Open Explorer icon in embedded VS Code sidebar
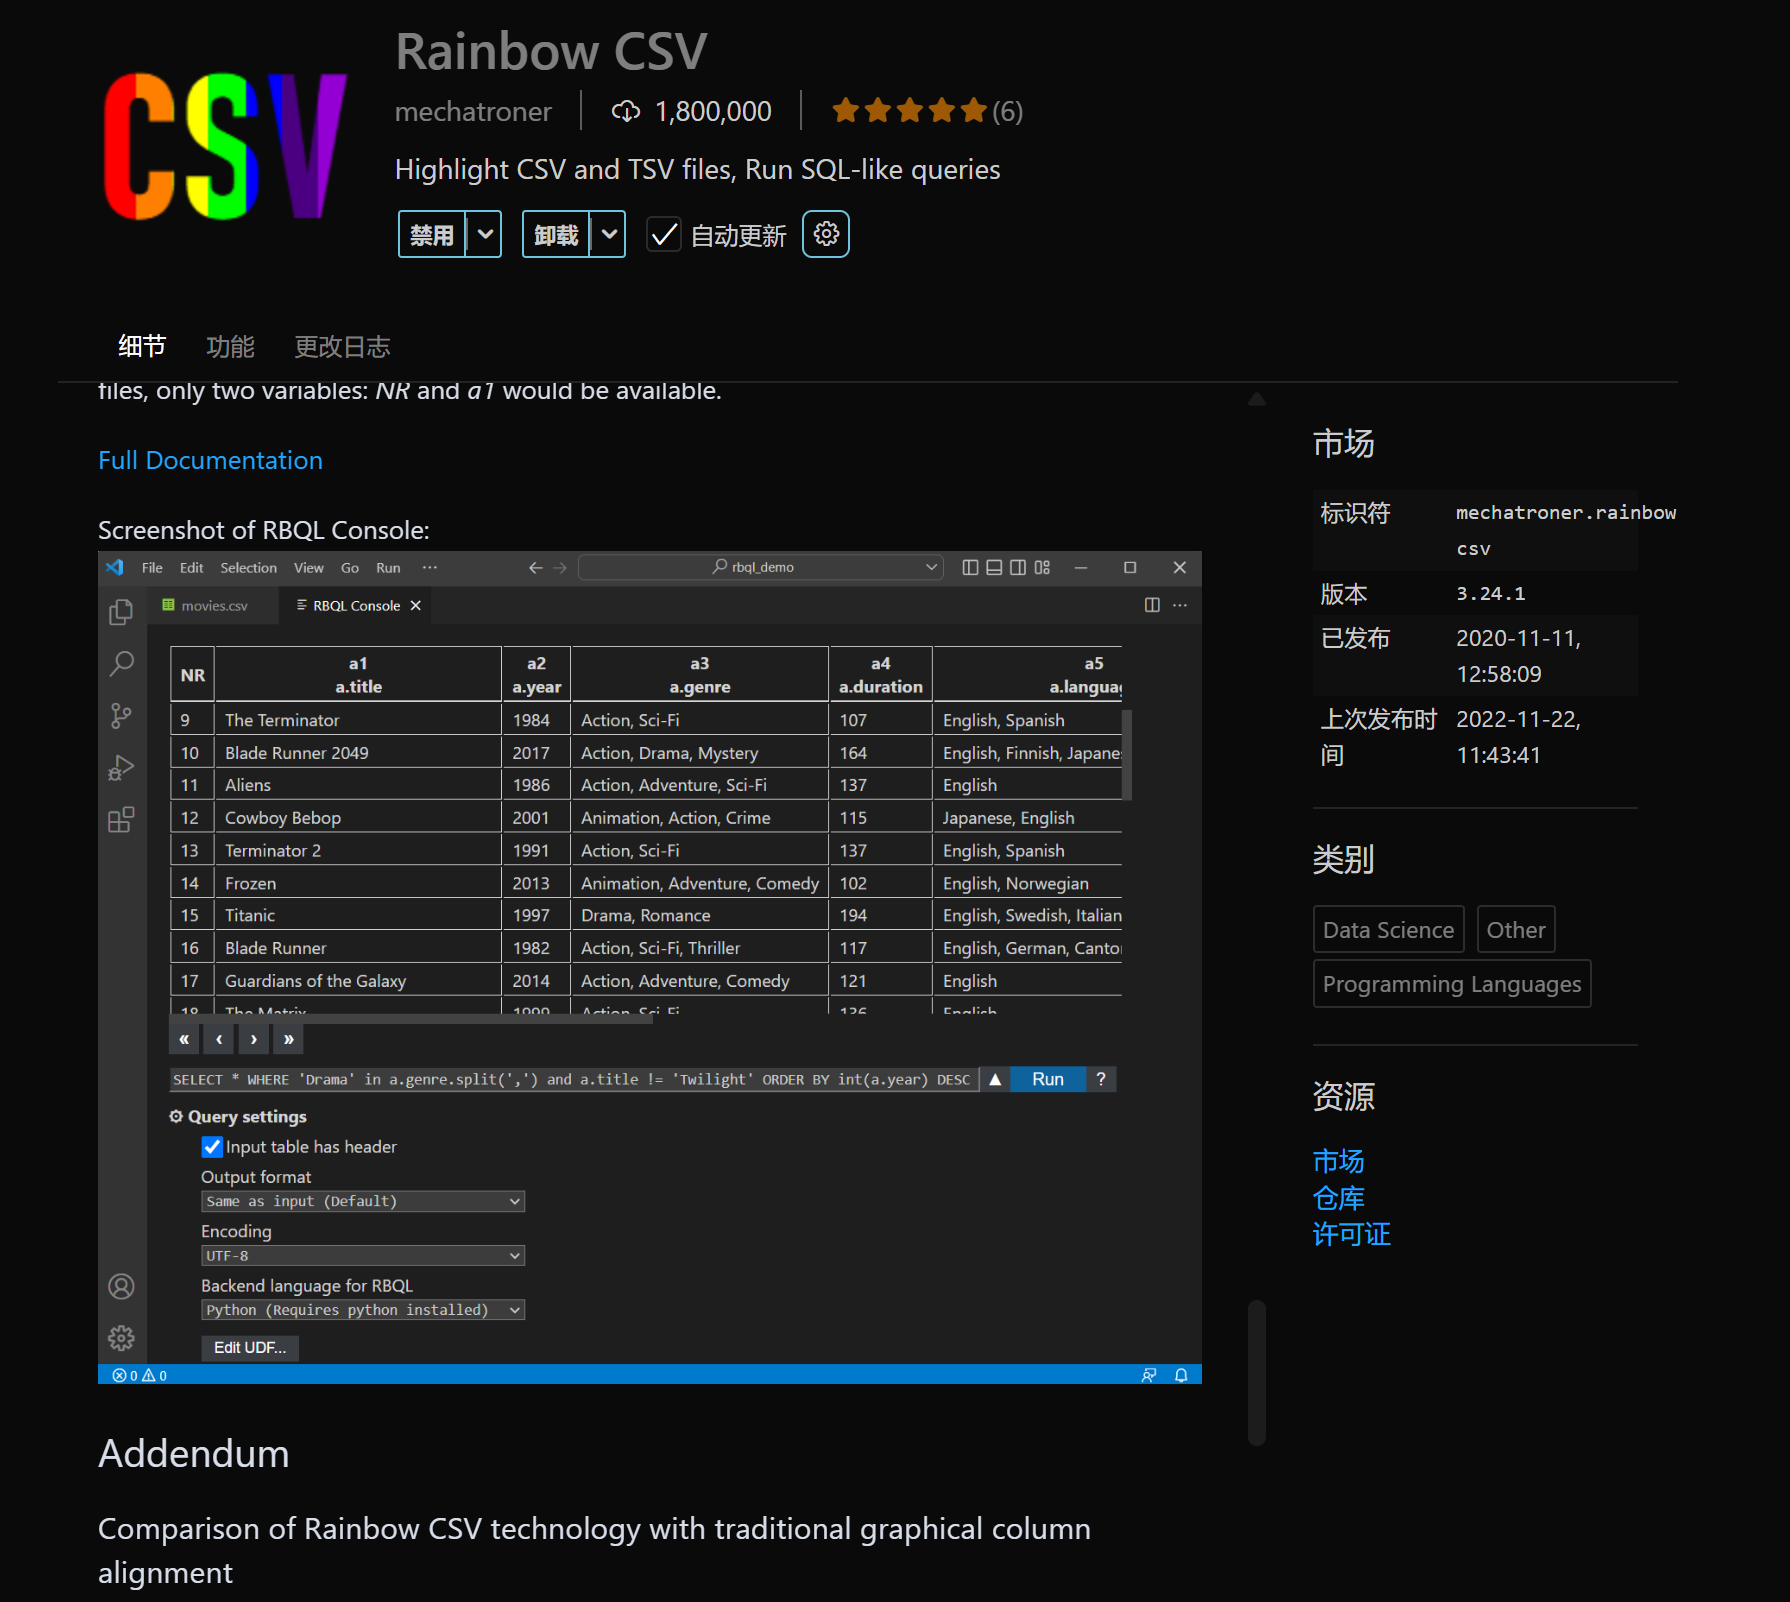 pos(121,611)
